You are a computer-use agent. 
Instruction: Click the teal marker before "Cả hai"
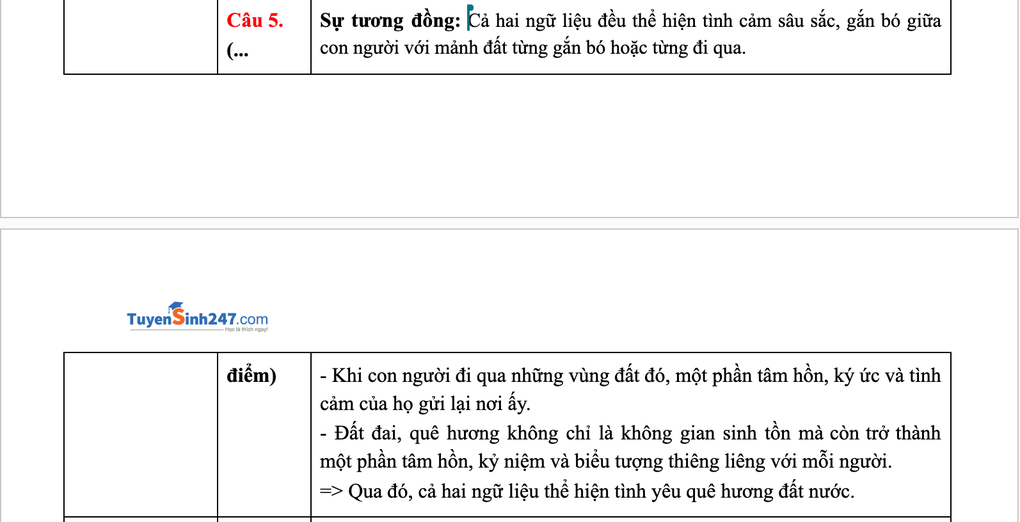(x=469, y=16)
